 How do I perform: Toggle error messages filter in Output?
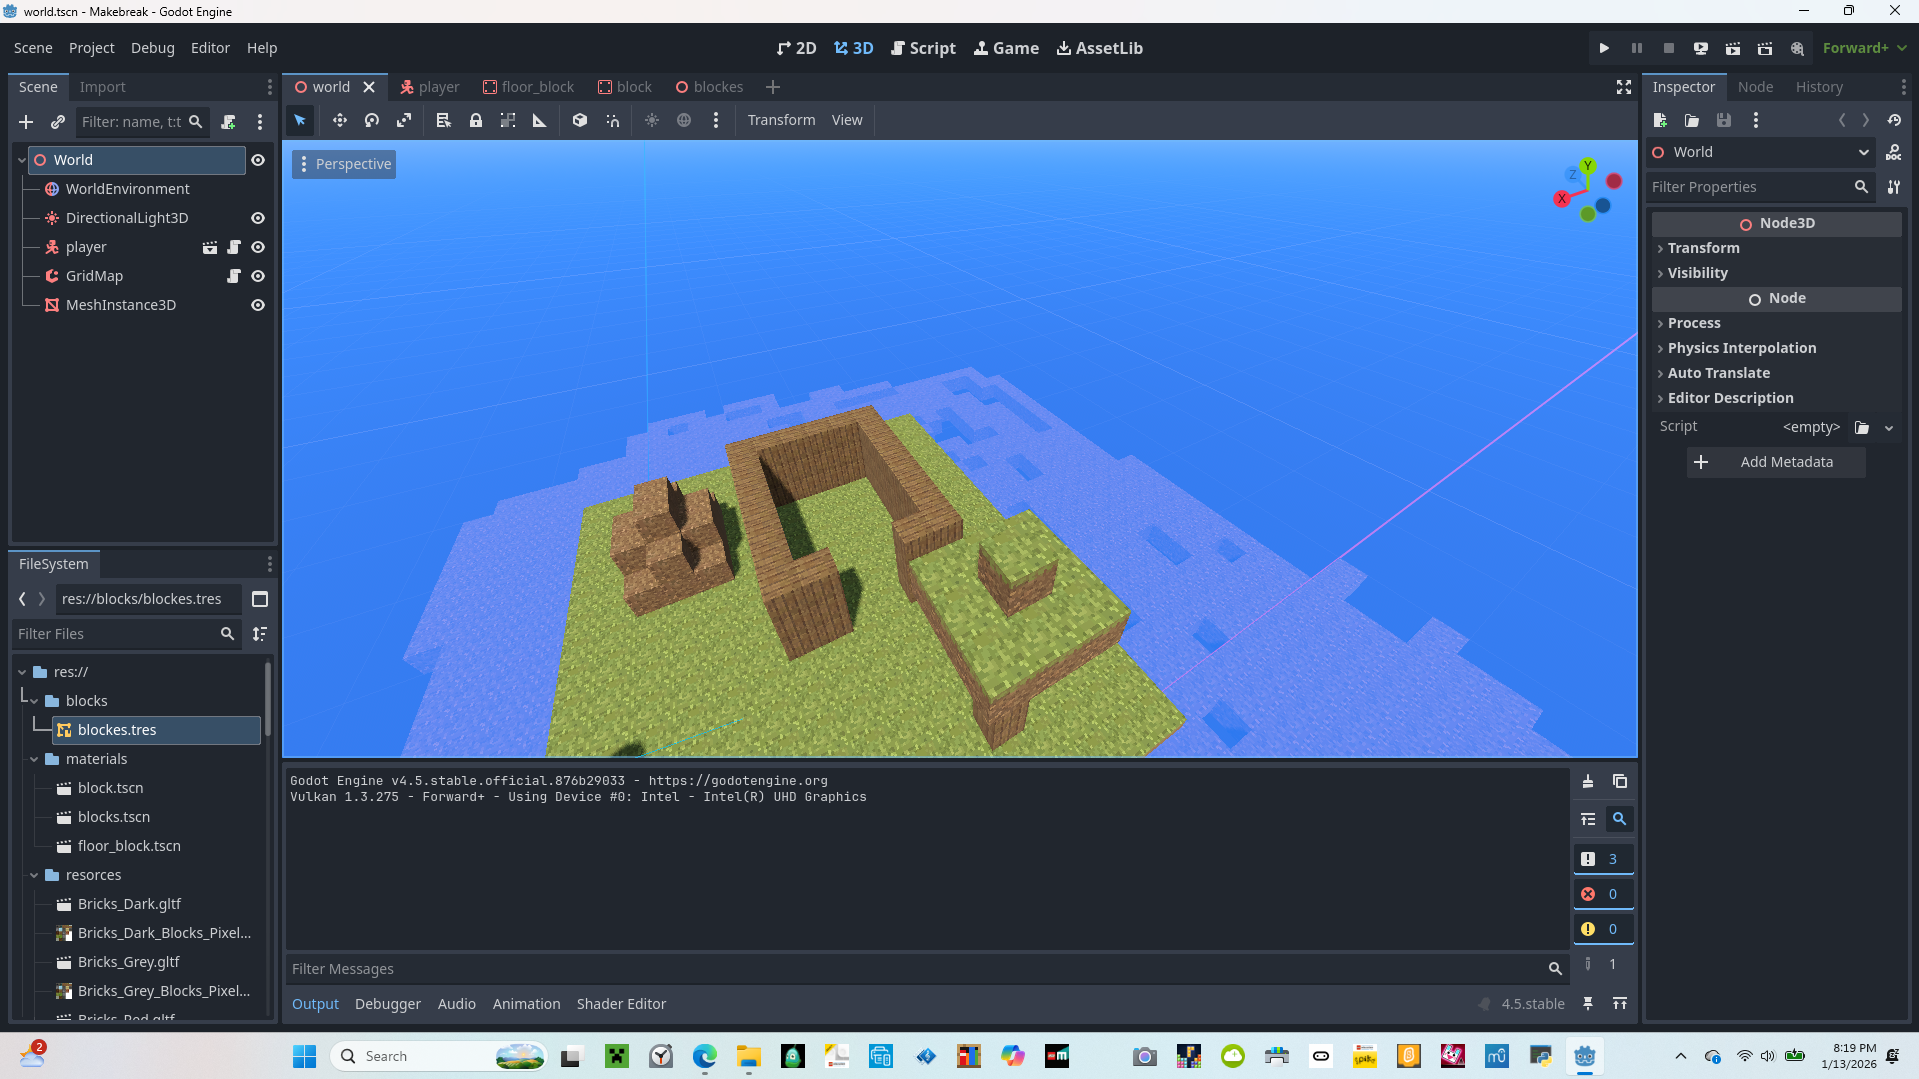point(1603,894)
